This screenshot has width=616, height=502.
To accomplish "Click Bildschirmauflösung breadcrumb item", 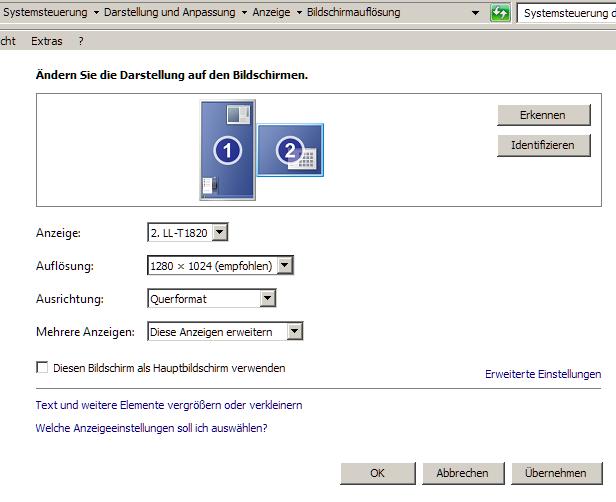I will (x=354, y=12).
